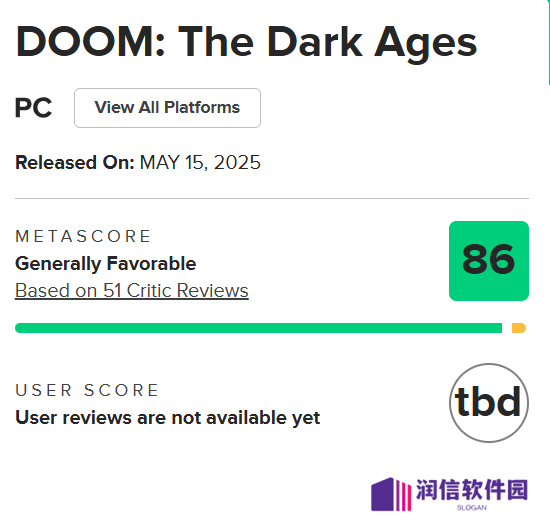Click the Generally Favorable label
The width and height of the screenshot is (550, 519).
click(x=106, y=264)
